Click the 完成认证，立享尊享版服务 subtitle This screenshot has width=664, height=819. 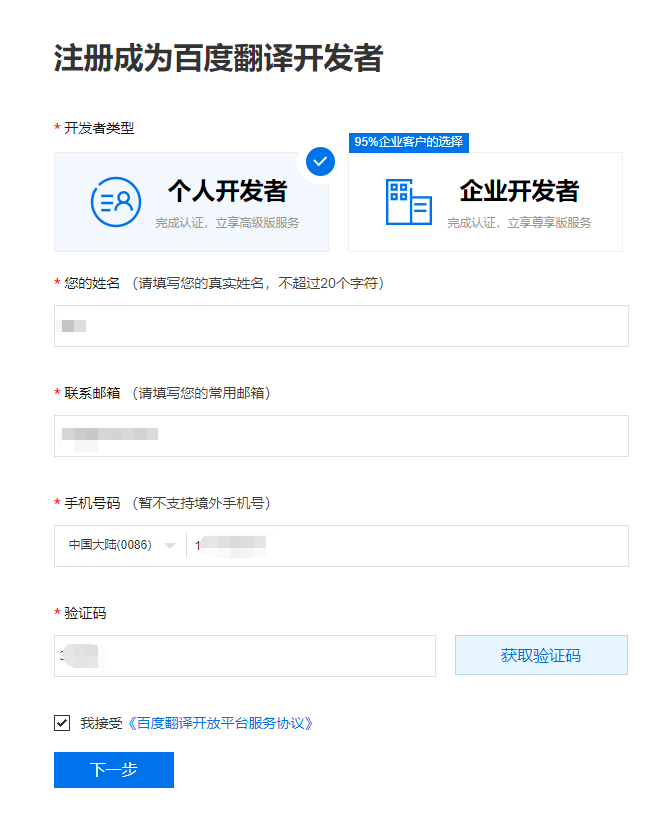click(x=519, y=223)
